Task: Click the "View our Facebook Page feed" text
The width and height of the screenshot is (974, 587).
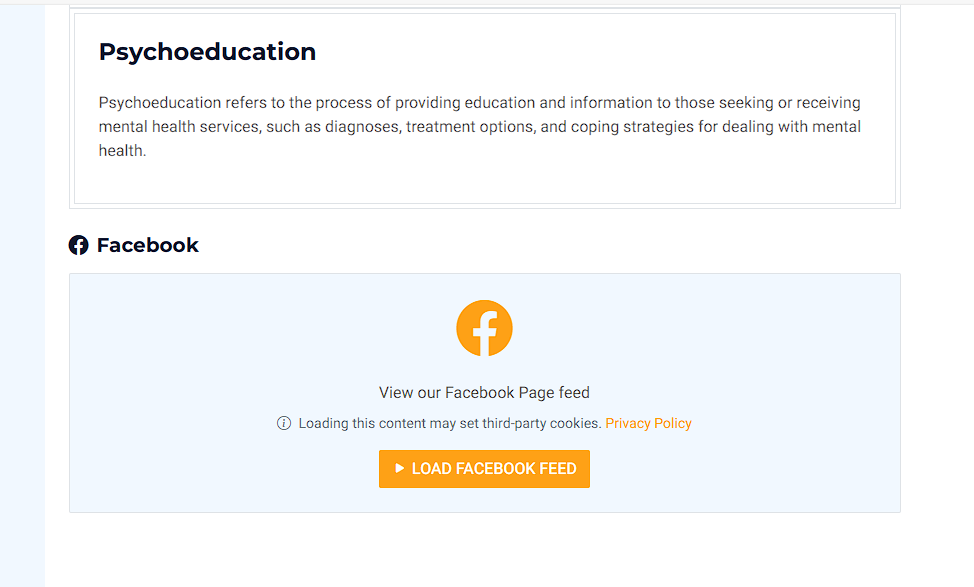Action: (x=484, y=393)
